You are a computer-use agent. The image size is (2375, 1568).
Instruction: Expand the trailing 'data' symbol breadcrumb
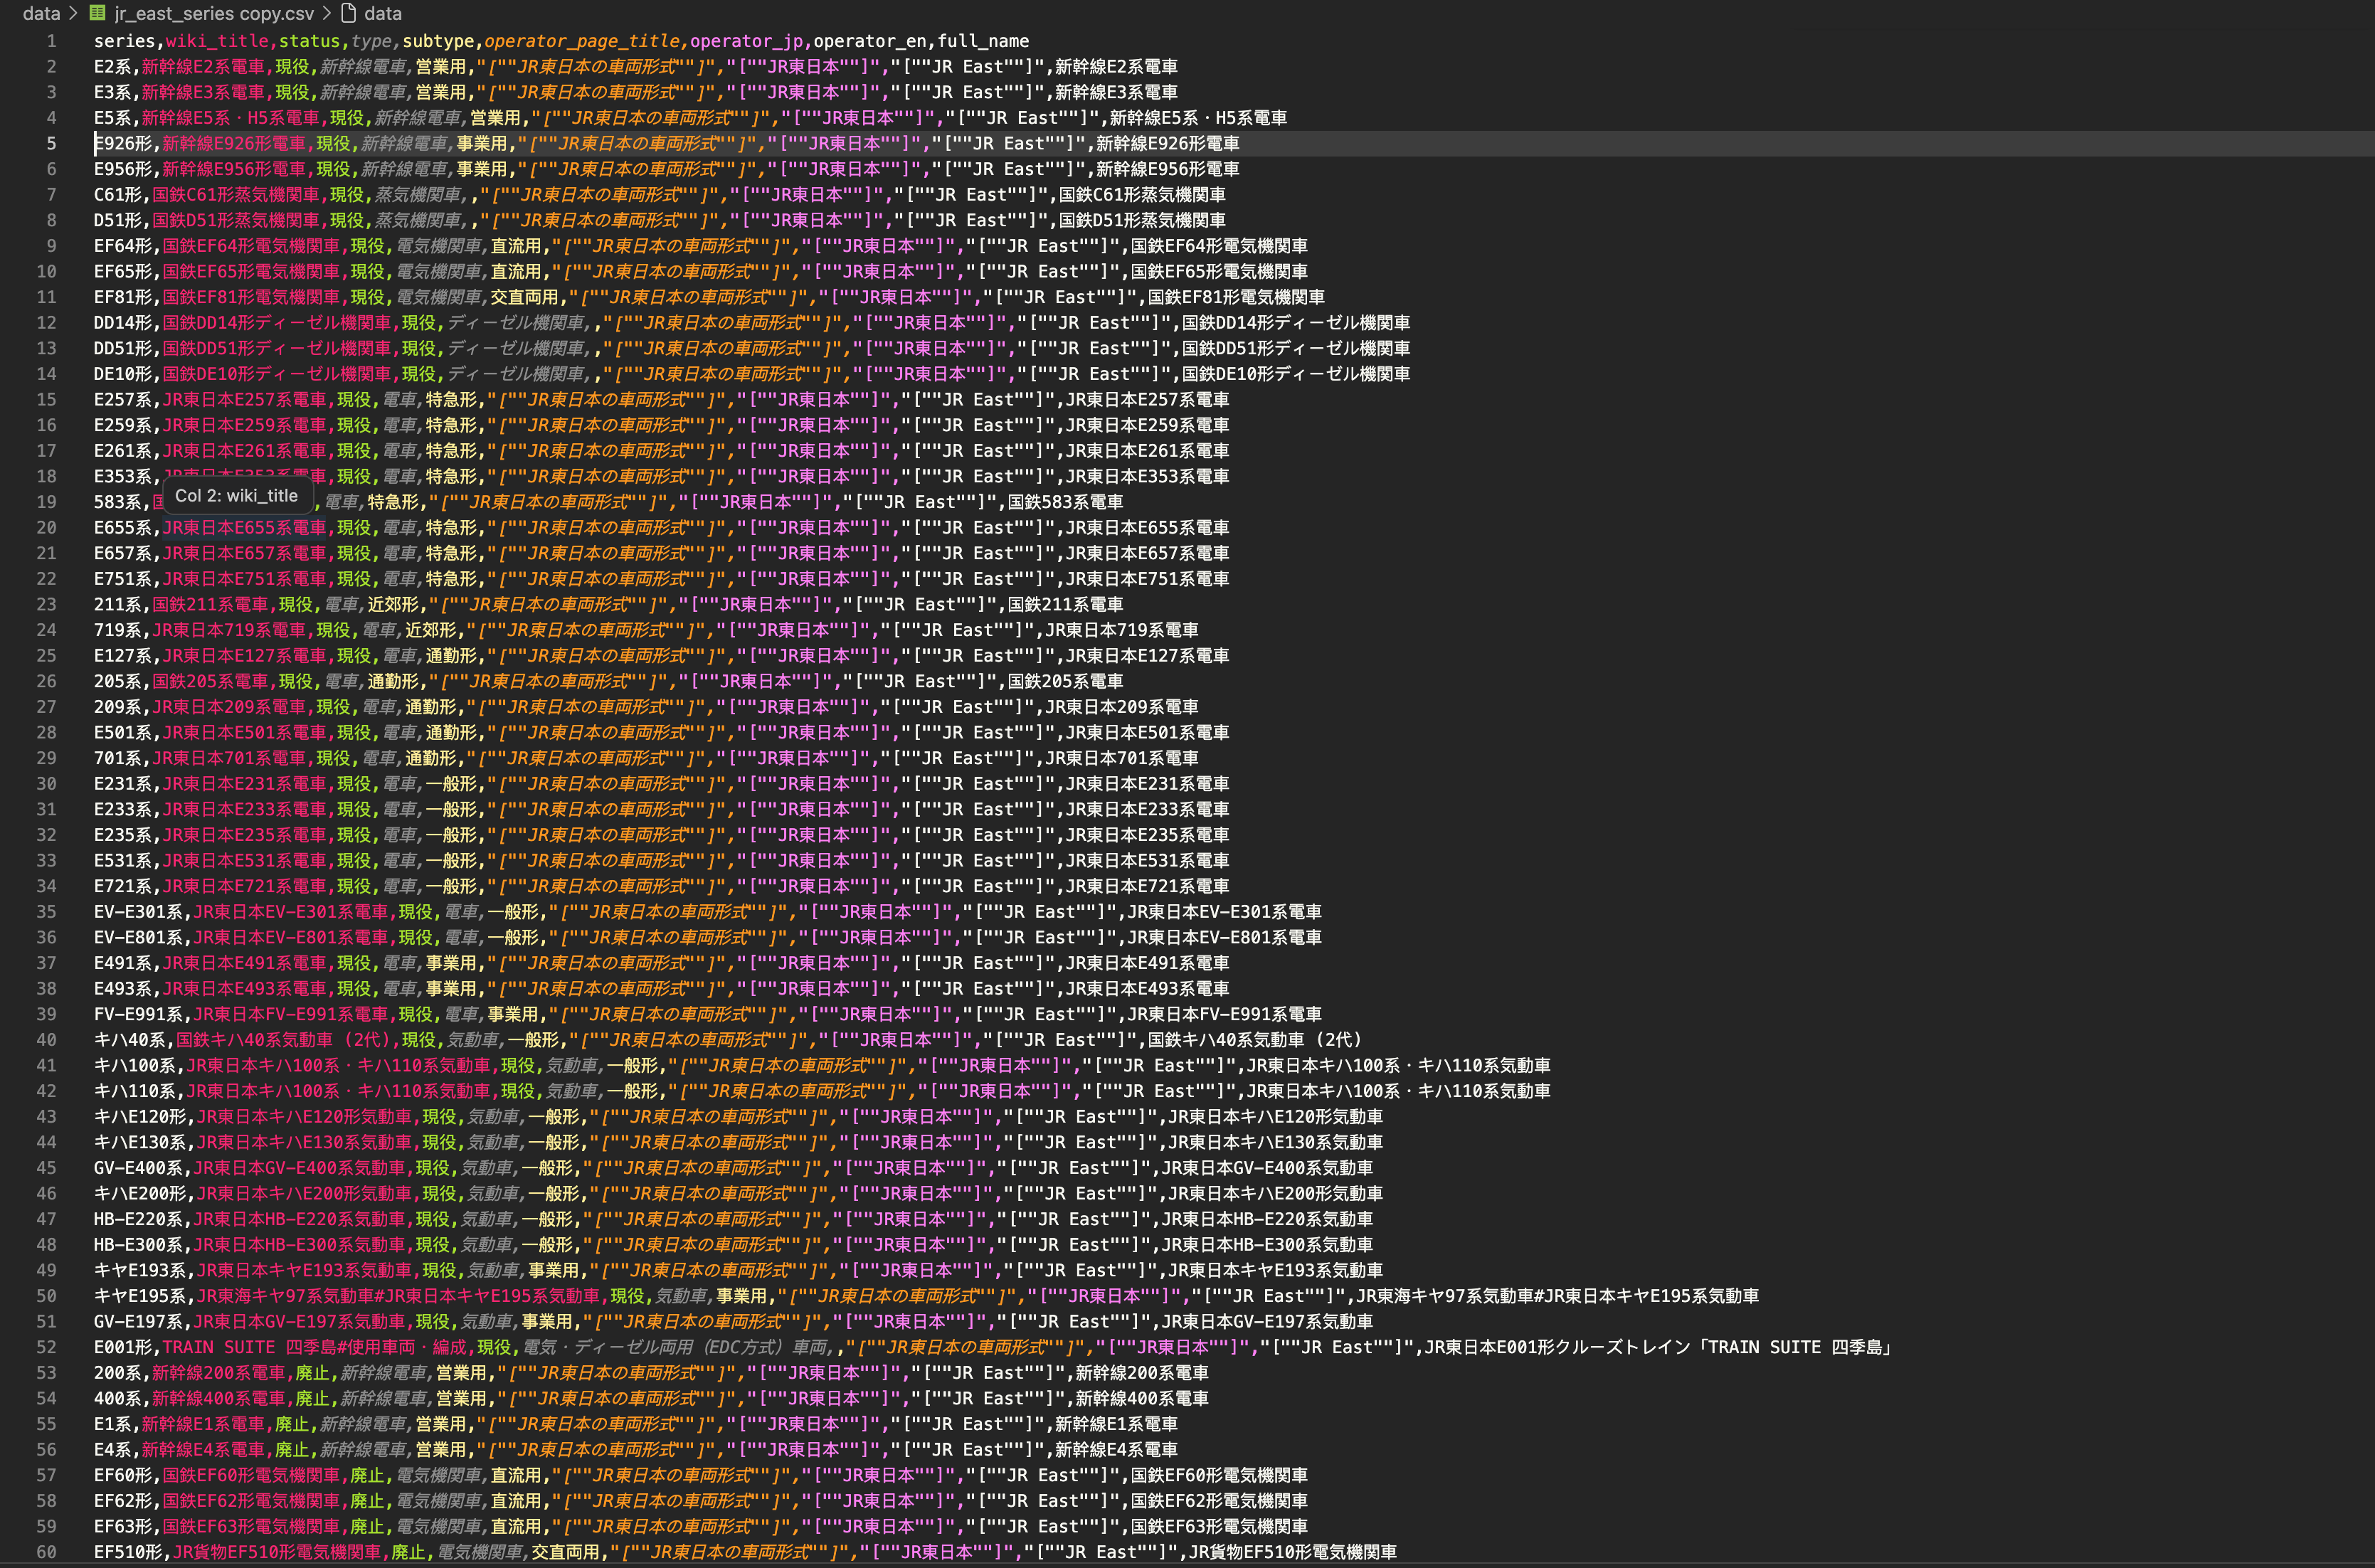[x=383, y=13]
